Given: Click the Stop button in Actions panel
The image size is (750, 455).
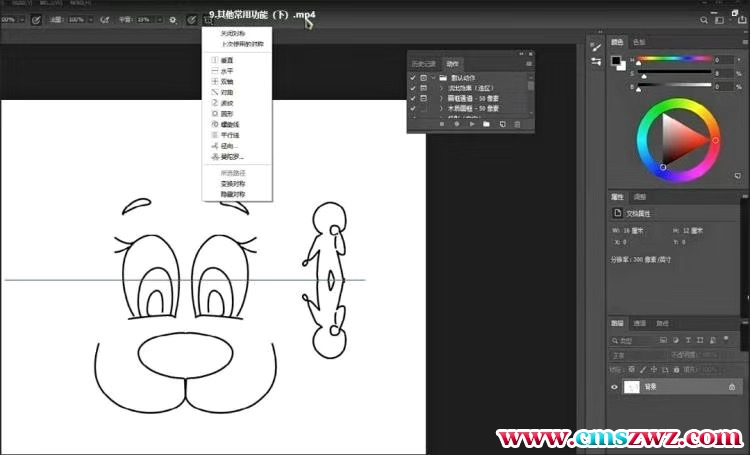Looking at the screenshot, I should (x=441, y=124).
